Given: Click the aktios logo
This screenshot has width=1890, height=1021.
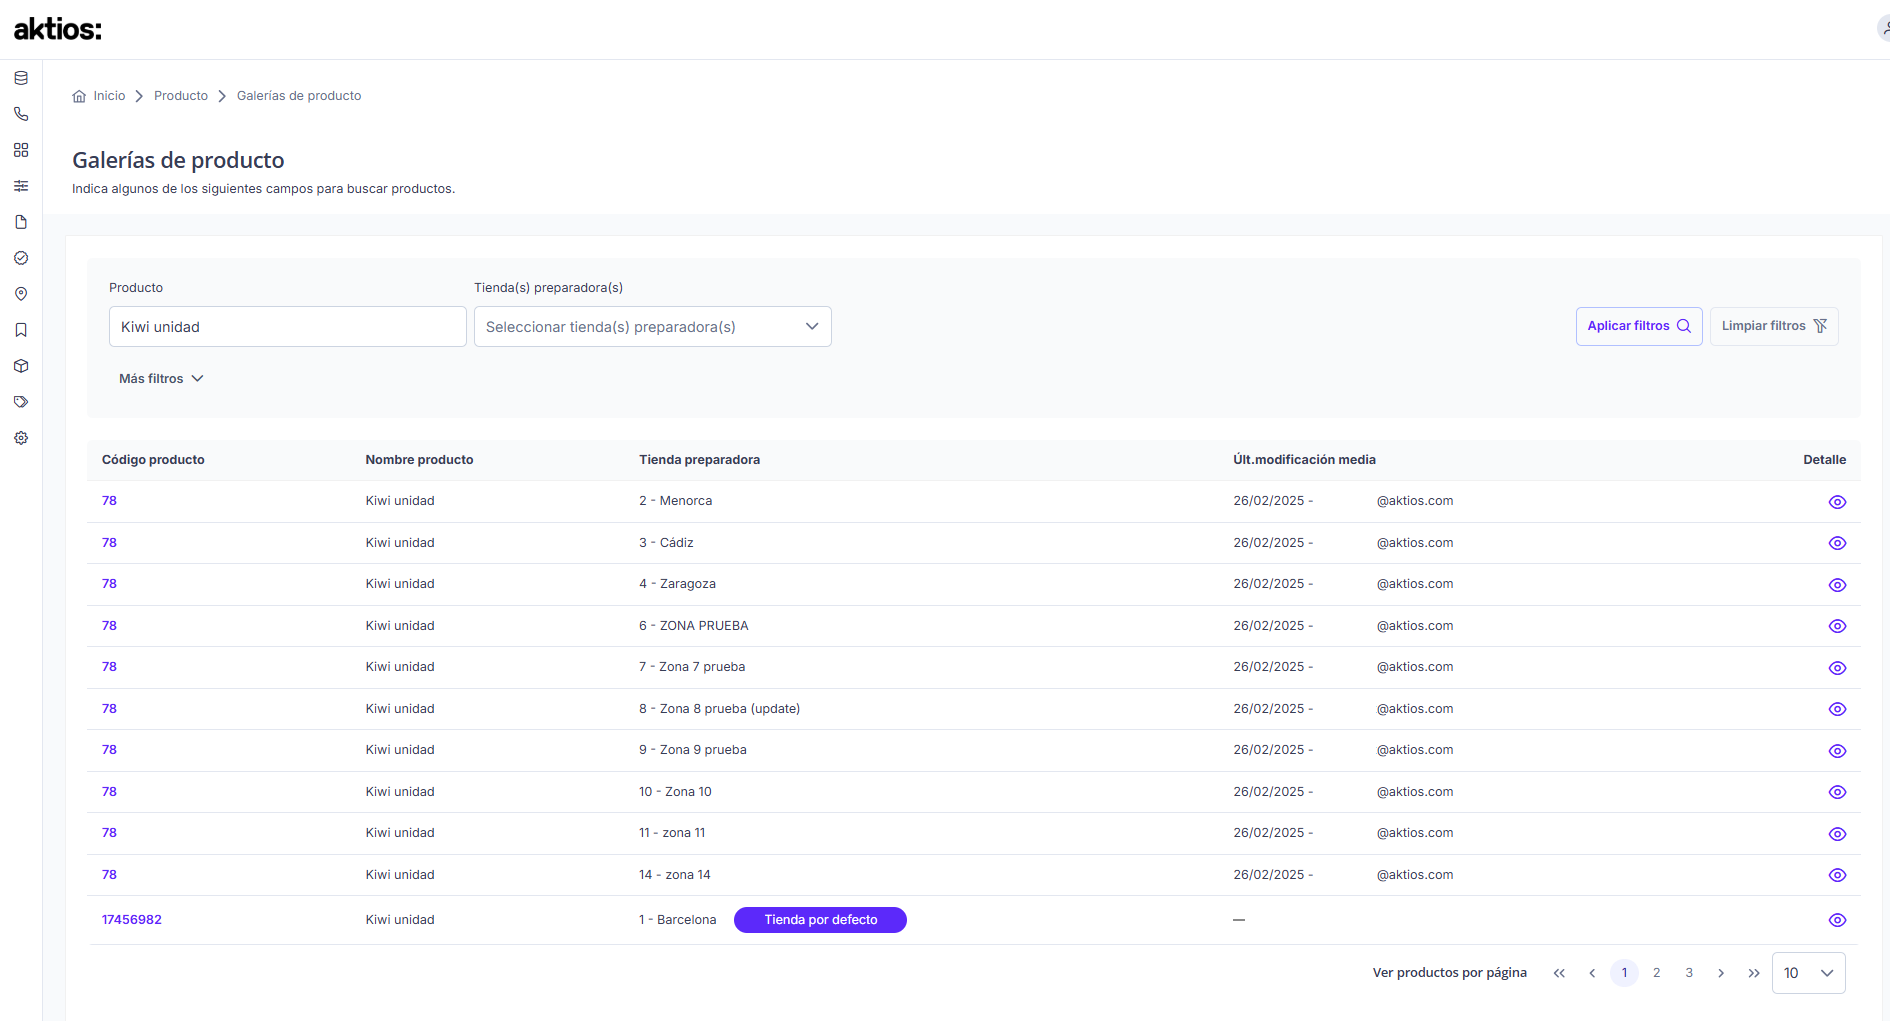Looking at the screenshot, I should point(58,29).
